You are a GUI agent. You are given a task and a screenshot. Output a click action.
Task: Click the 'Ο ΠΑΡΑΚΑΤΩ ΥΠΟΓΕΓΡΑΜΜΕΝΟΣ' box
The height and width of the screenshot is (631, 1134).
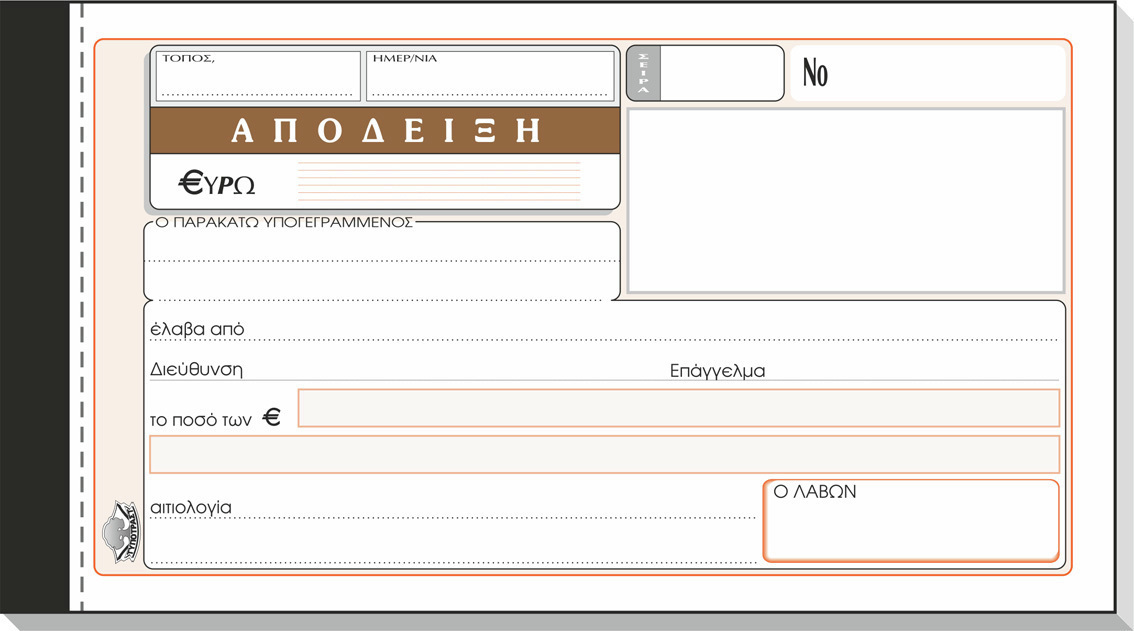pyautogui.click(x=382, y=261)
